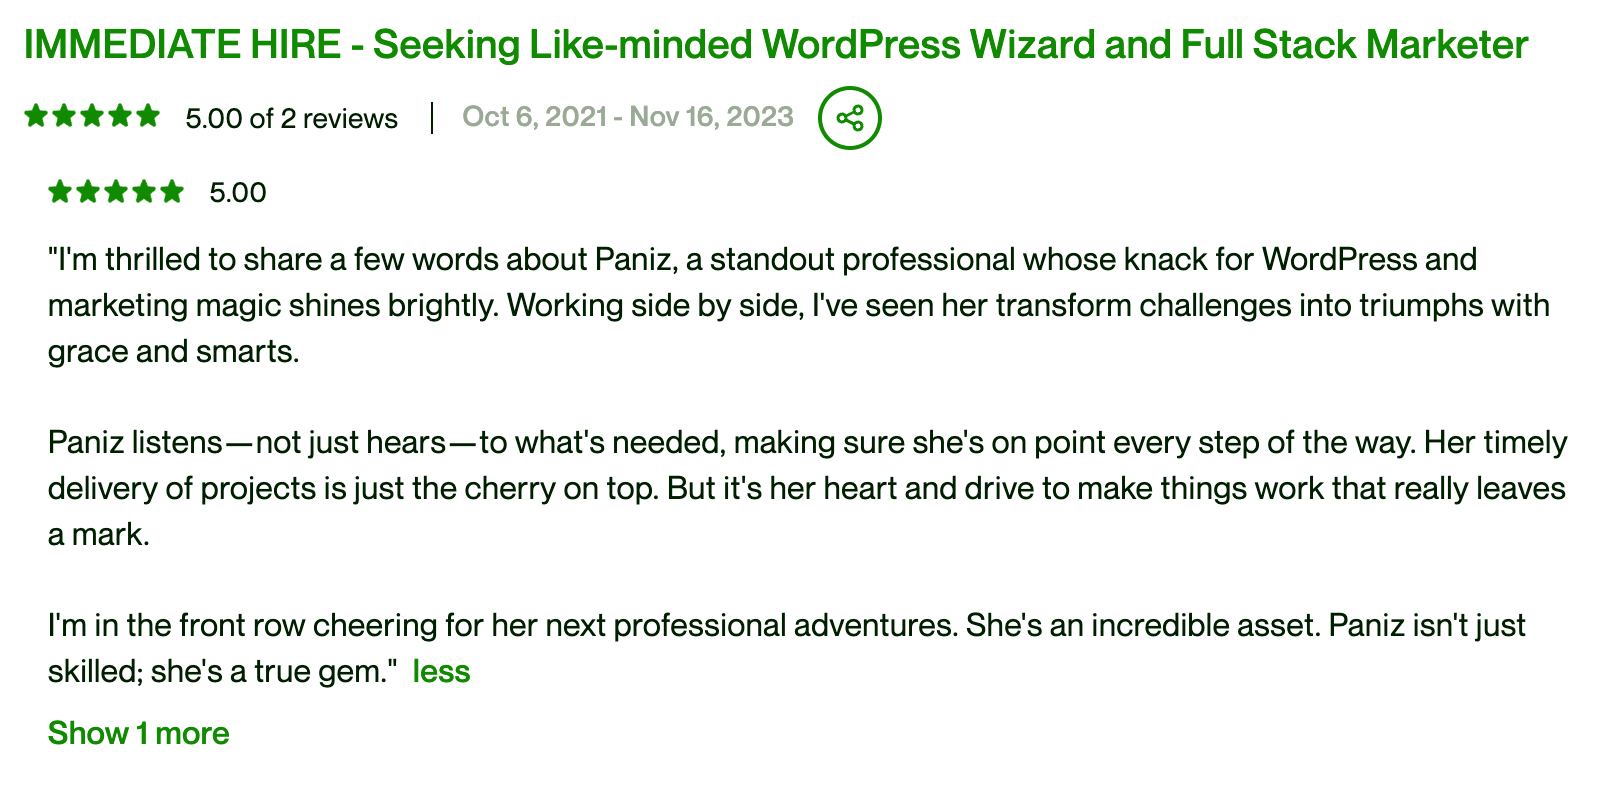Image resolution: width=1600 pixels, height=800 pixels.
Task: Expand hidden reviews with "Show 1 more"
Action: click(139, 733)
